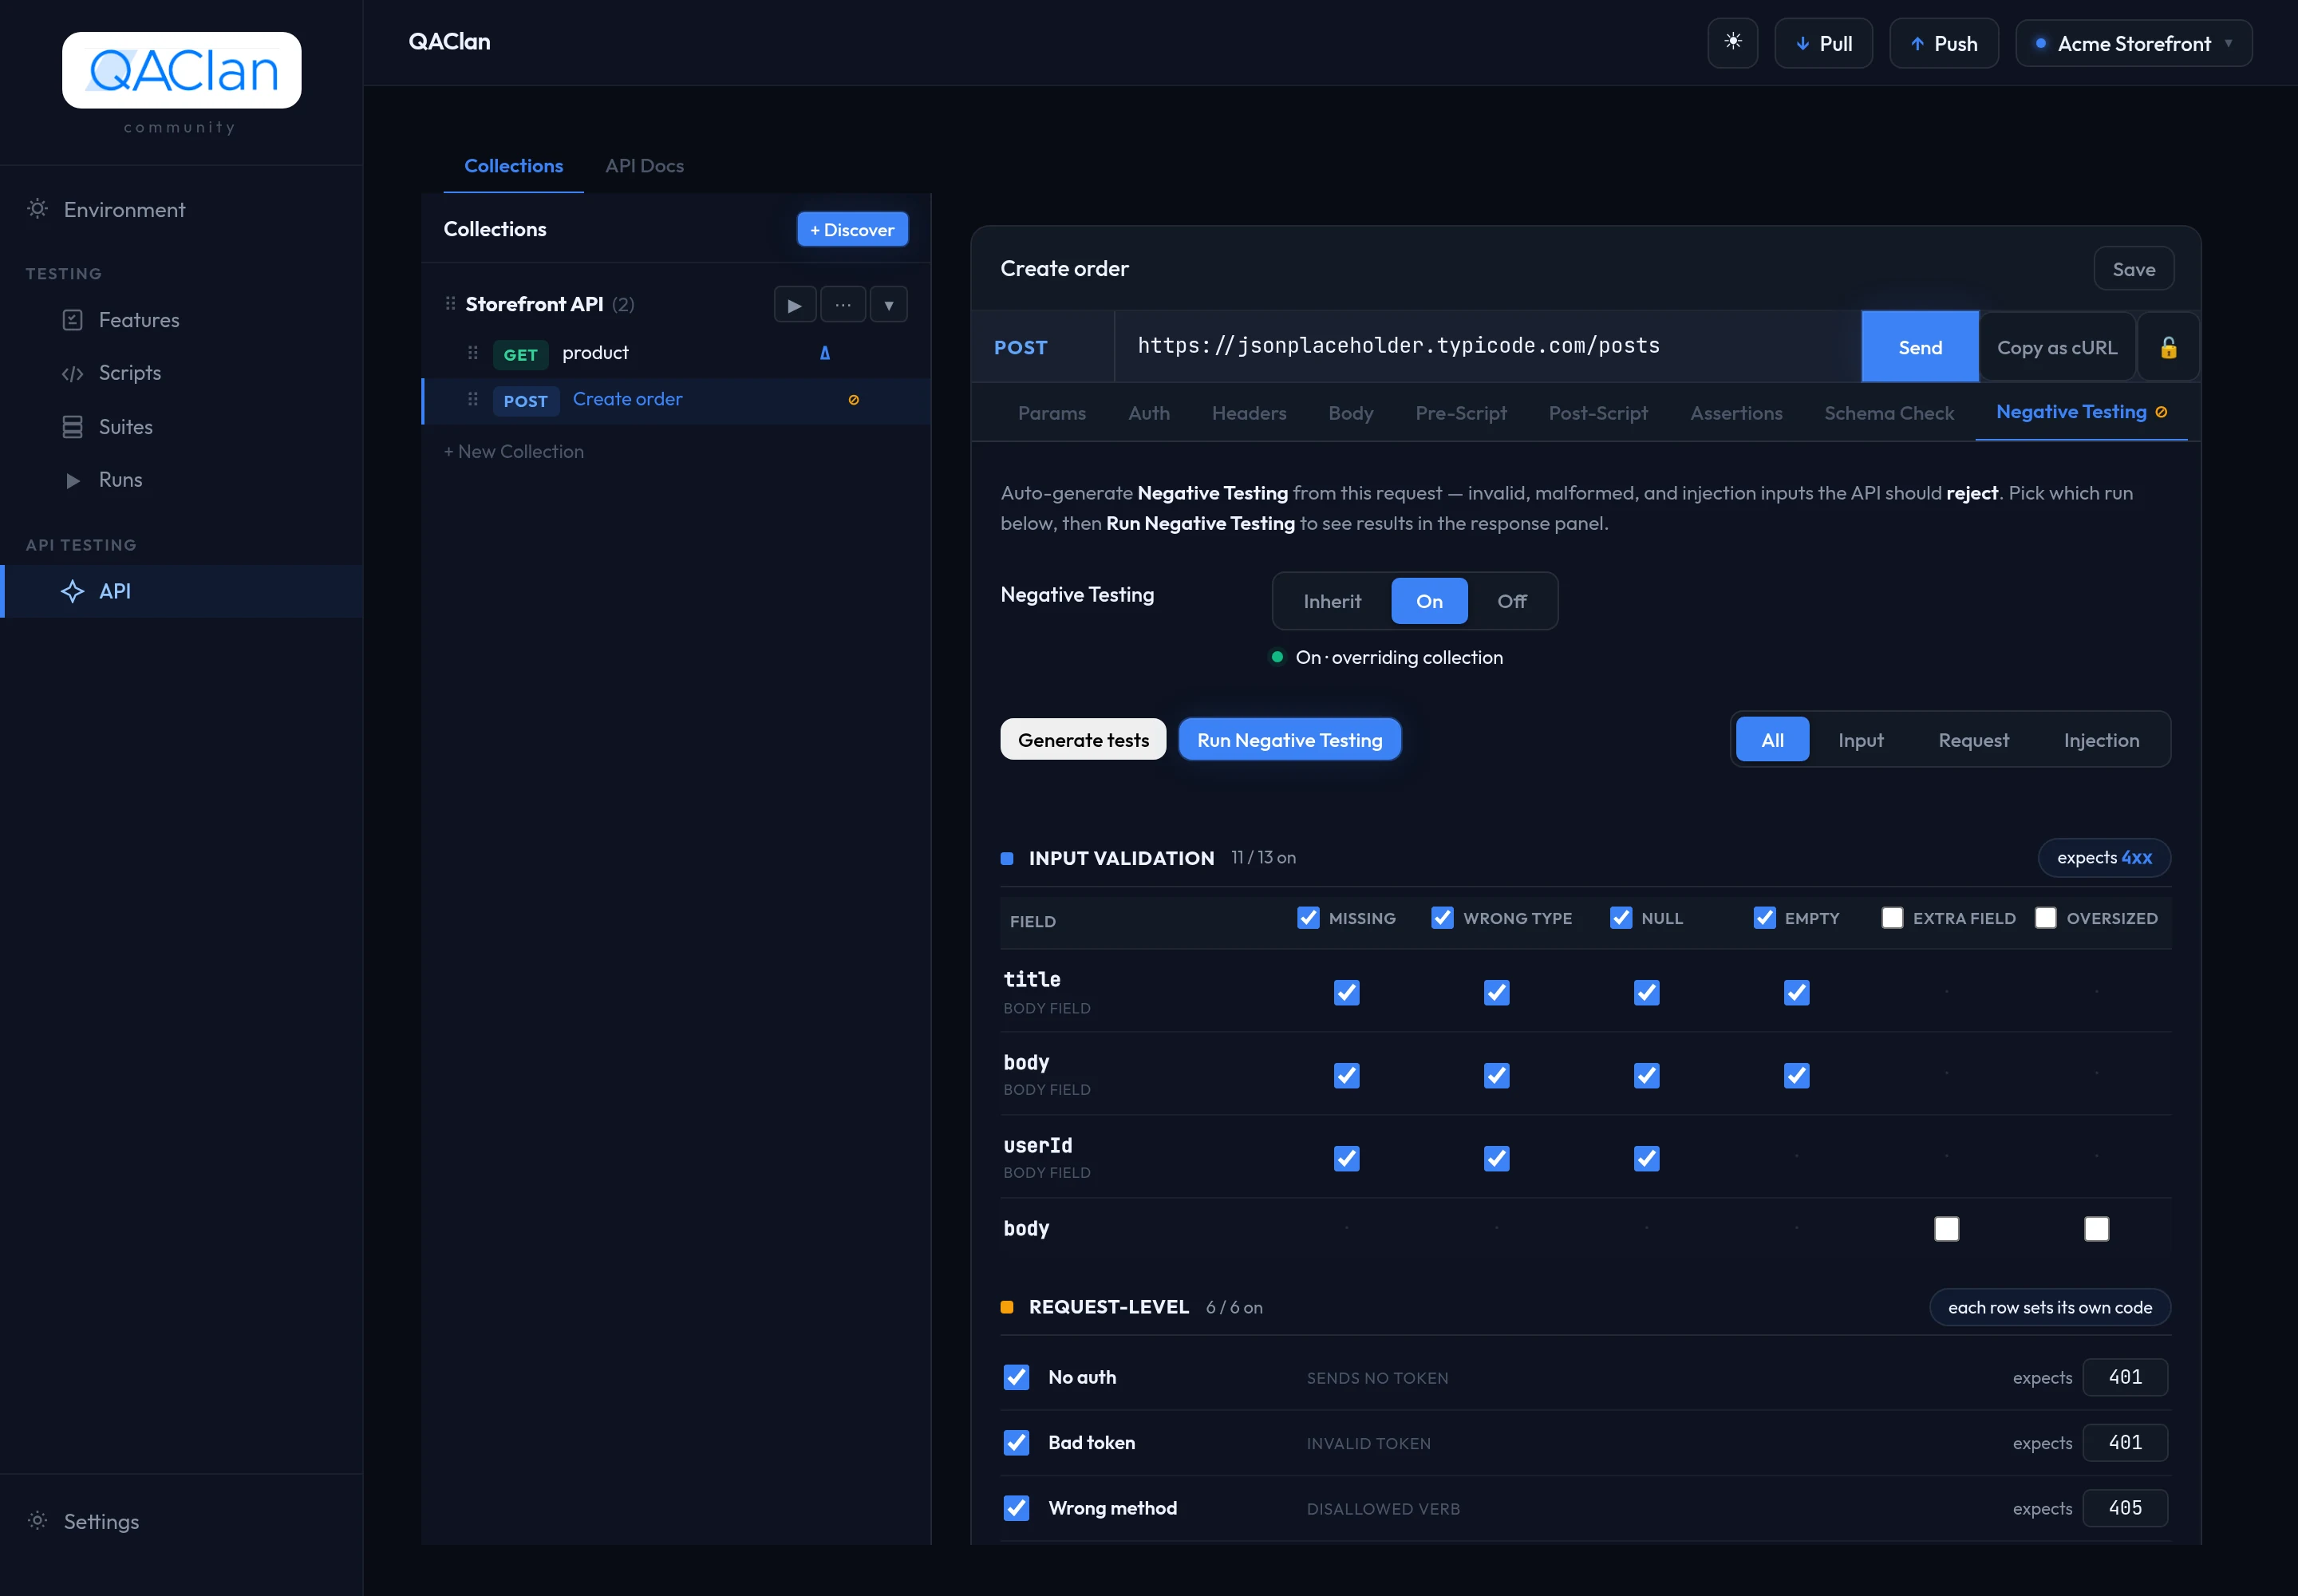Enable body OVERSIZED checkbox
Viewport: 2298px width, 1596px height.
click(2096, 1229)
